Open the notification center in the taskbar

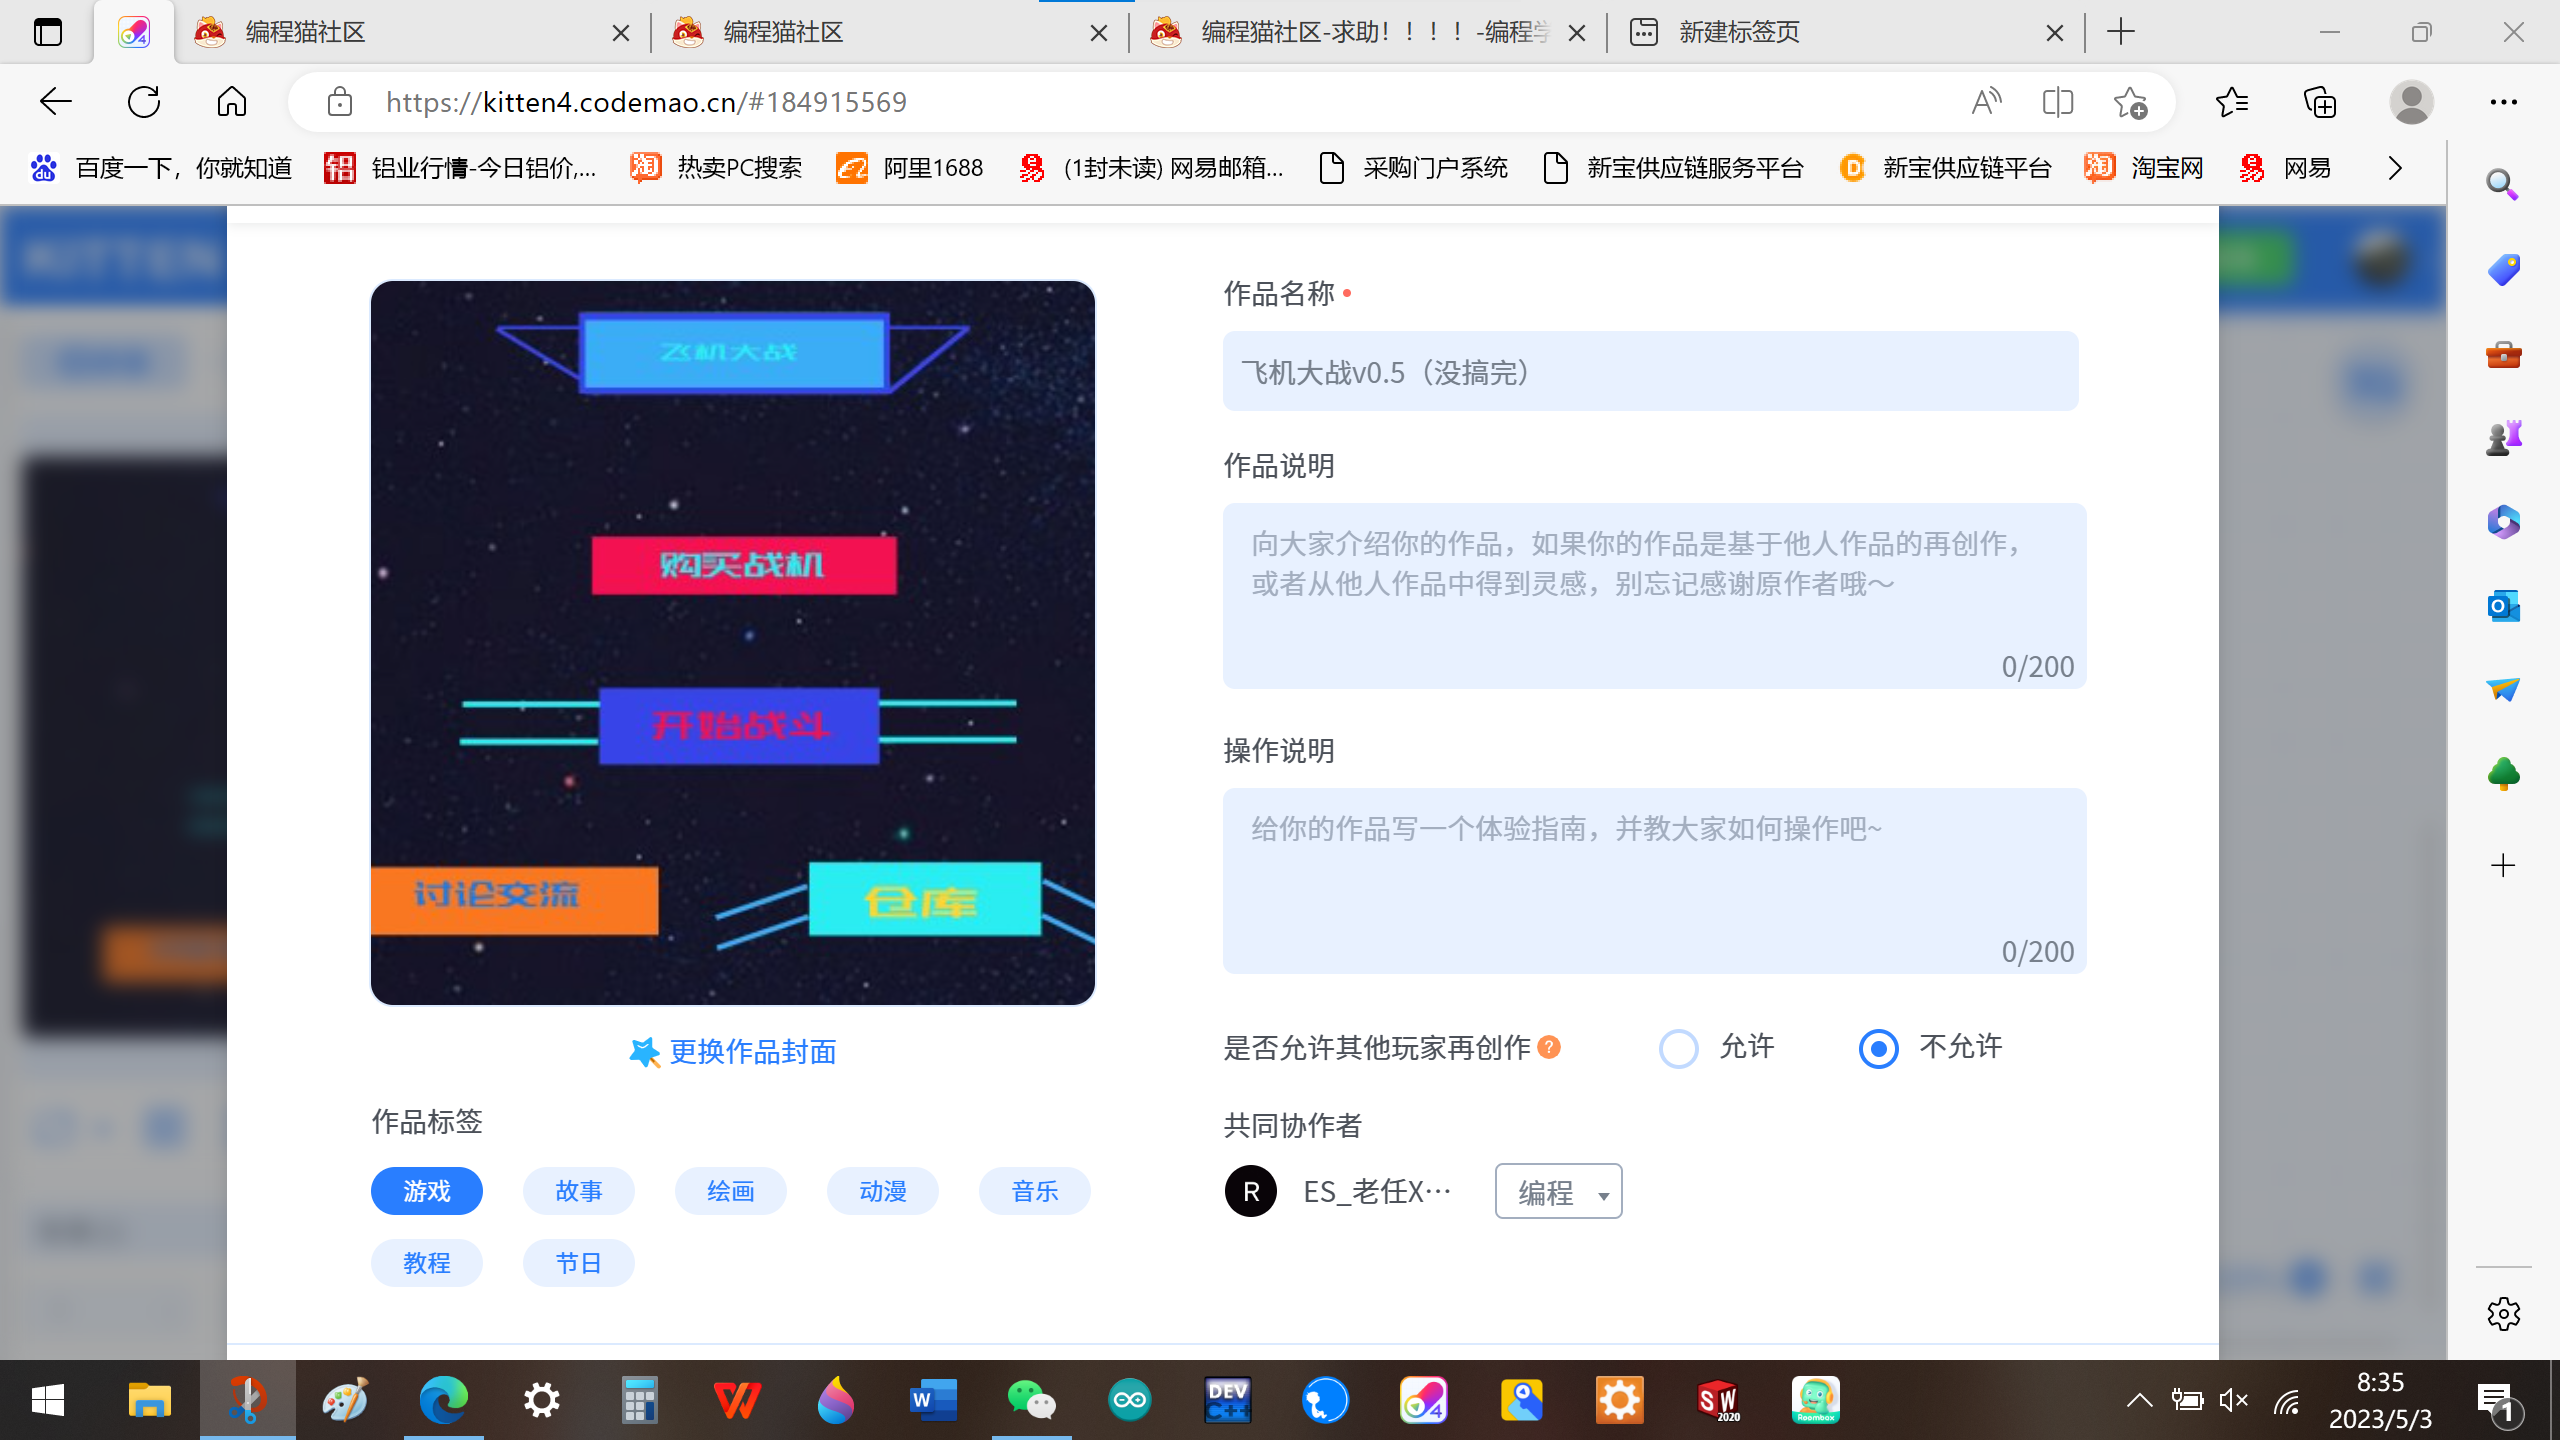[x=2499, y=1402]
